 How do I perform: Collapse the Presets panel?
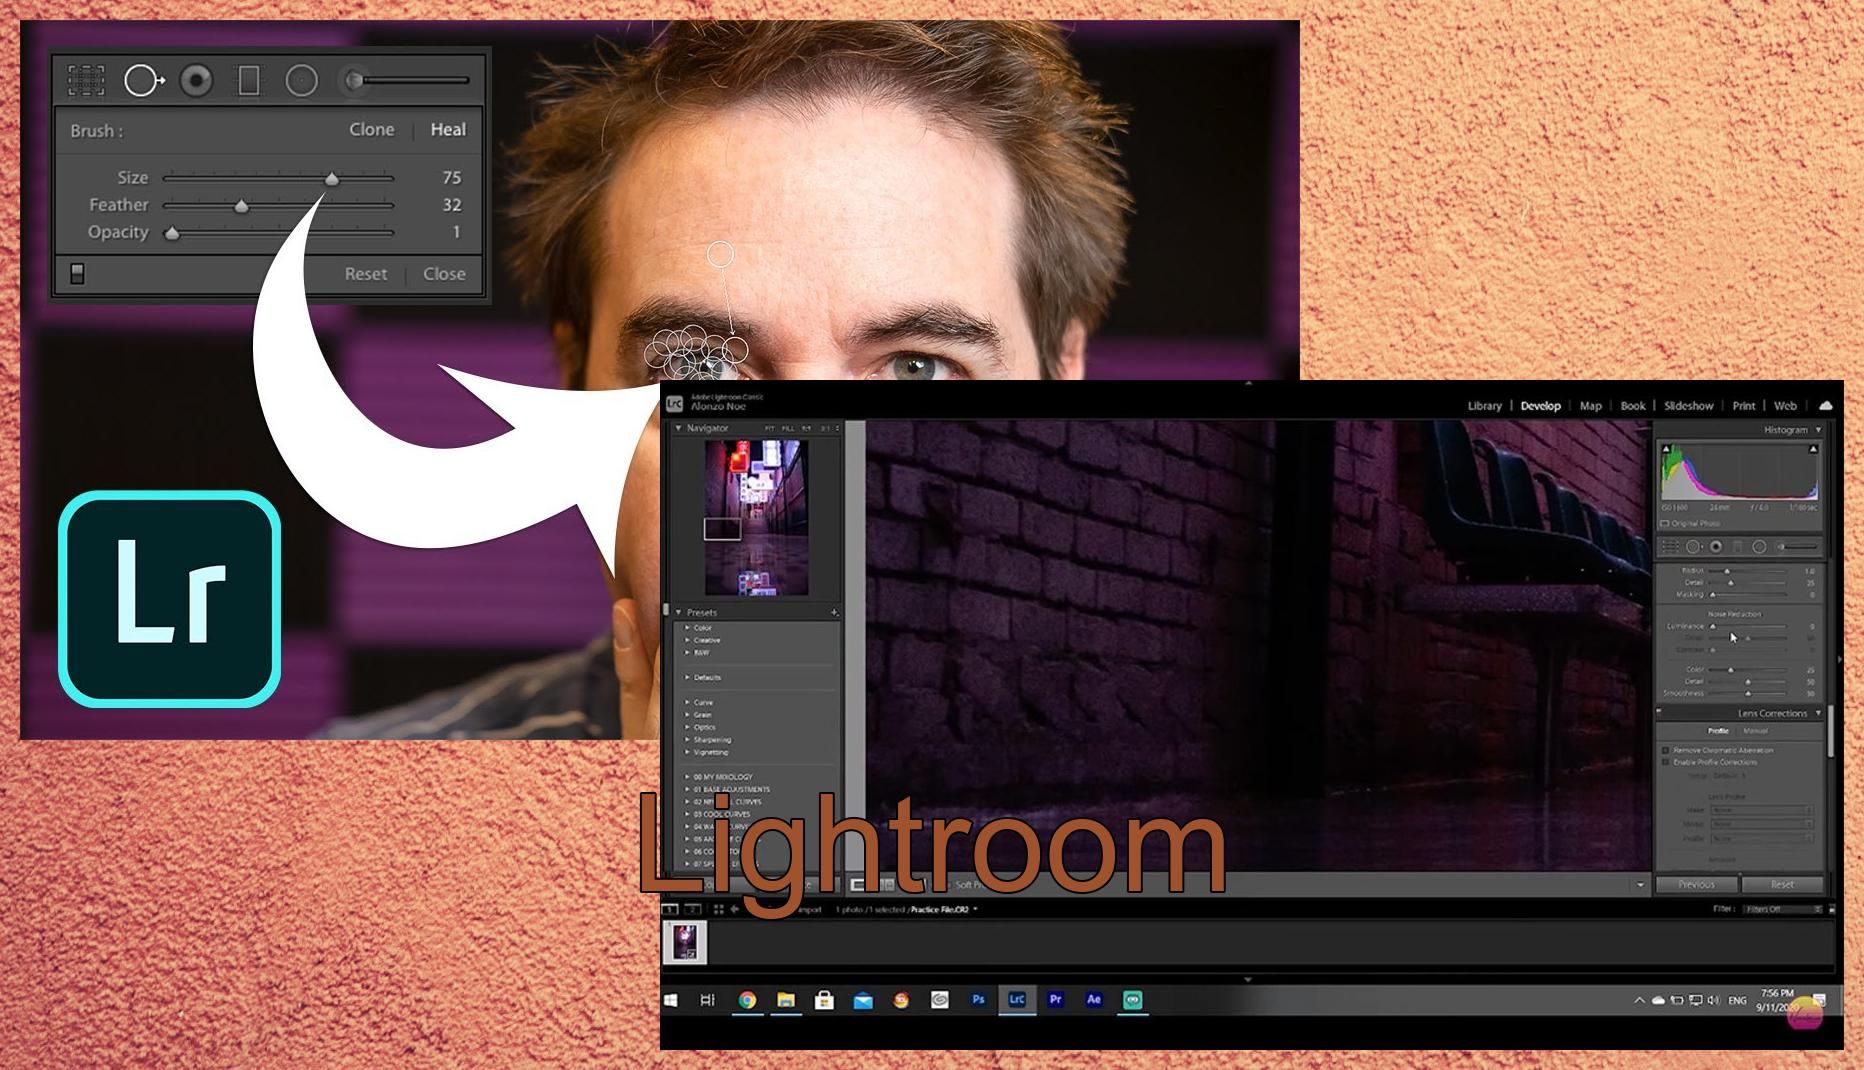point(678,612)
